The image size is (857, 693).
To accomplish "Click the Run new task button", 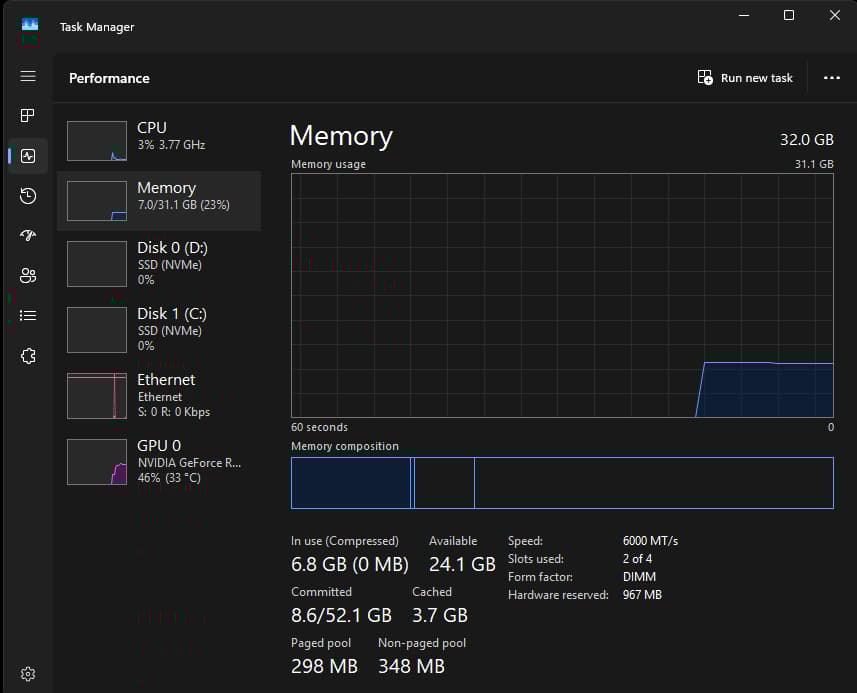I will [x=744, y=77].
